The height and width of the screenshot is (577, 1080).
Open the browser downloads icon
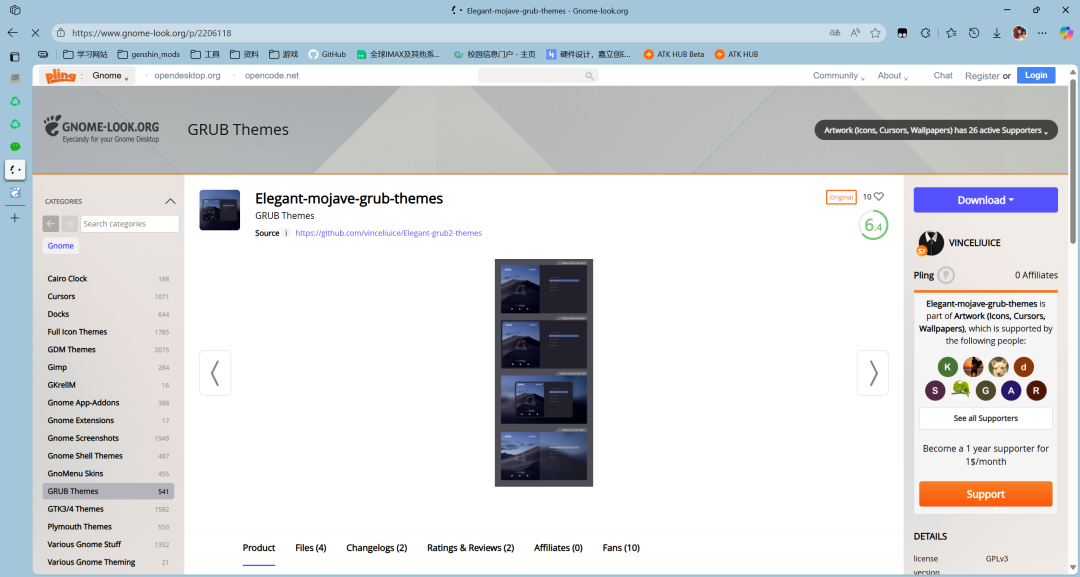tap(997, 33)
